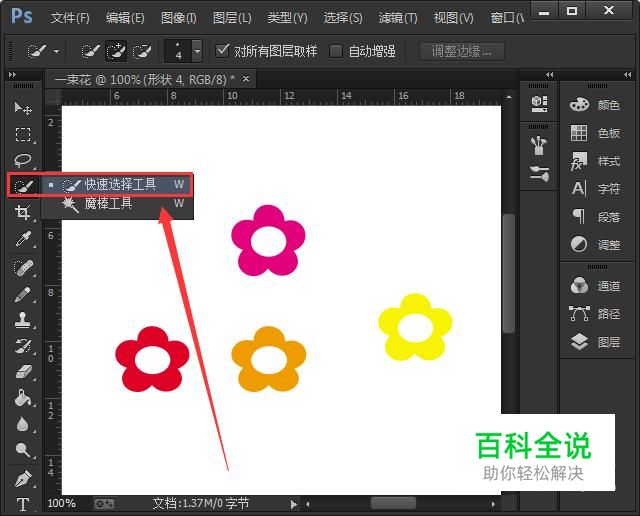The image size is (640, 516).
Task: Select the Pen tool
Action: point(23,478)
